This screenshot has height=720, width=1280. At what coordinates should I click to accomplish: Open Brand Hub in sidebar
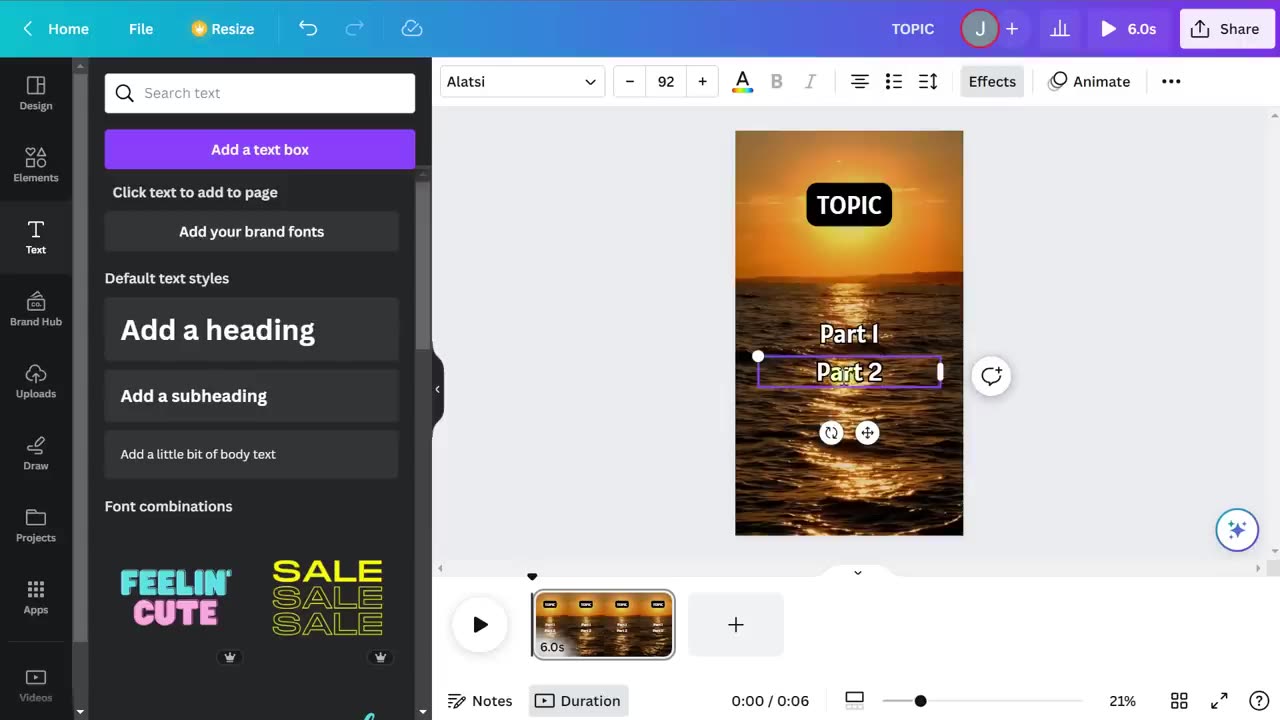[x=36, y=309]
